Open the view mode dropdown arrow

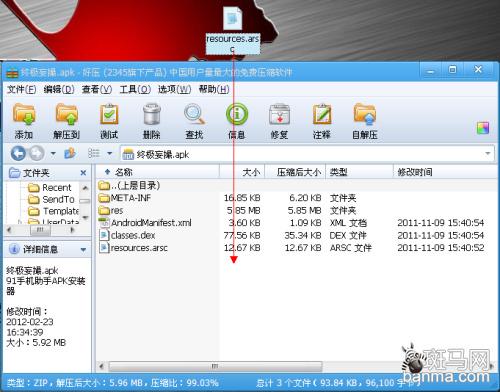[x=110, y=154]
